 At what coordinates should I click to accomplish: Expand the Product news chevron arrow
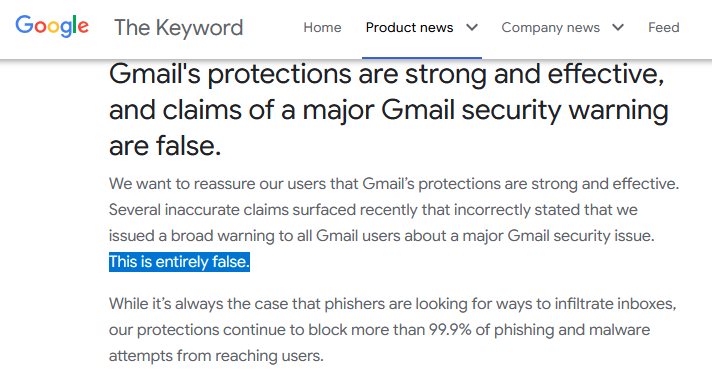pyautogui.click(x=472, y=28)
